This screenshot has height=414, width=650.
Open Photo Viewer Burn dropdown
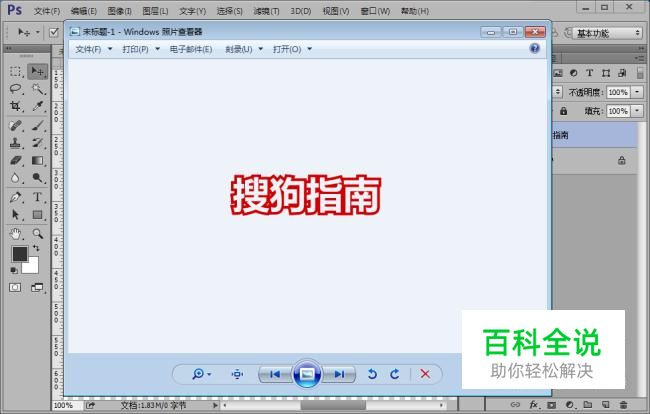coord(244,49)
